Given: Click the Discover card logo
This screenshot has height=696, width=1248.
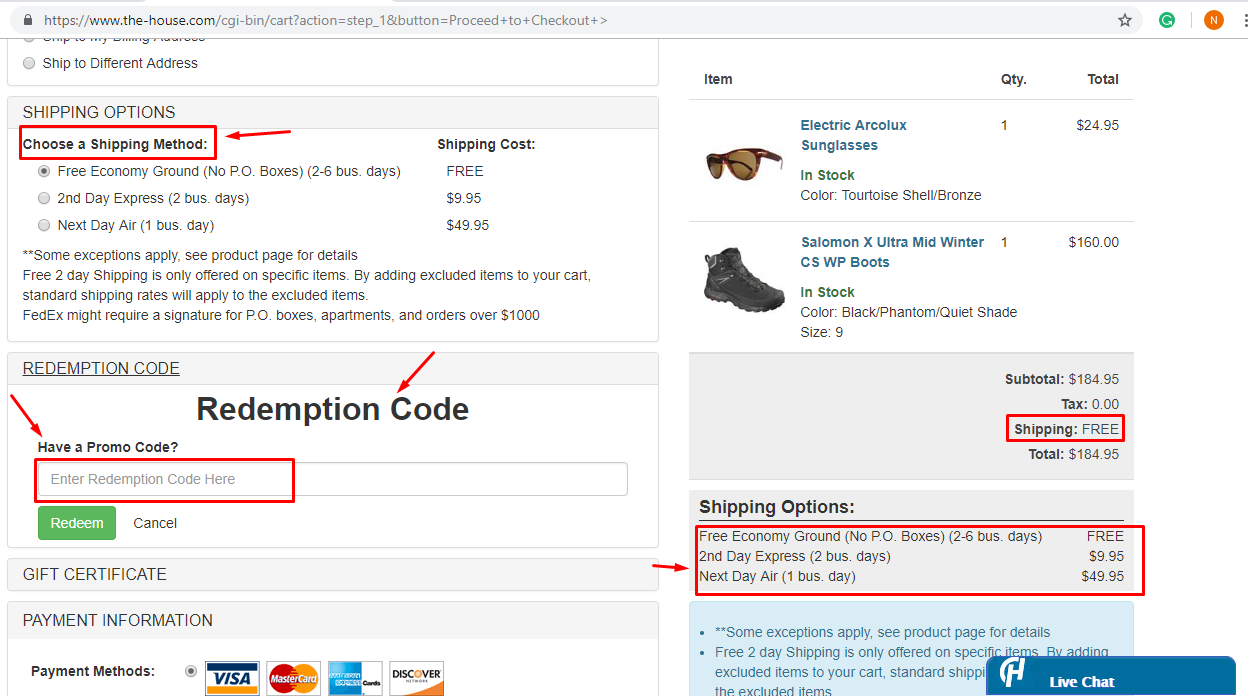Looking at the screenshot, I should click(x=416, y=679).
